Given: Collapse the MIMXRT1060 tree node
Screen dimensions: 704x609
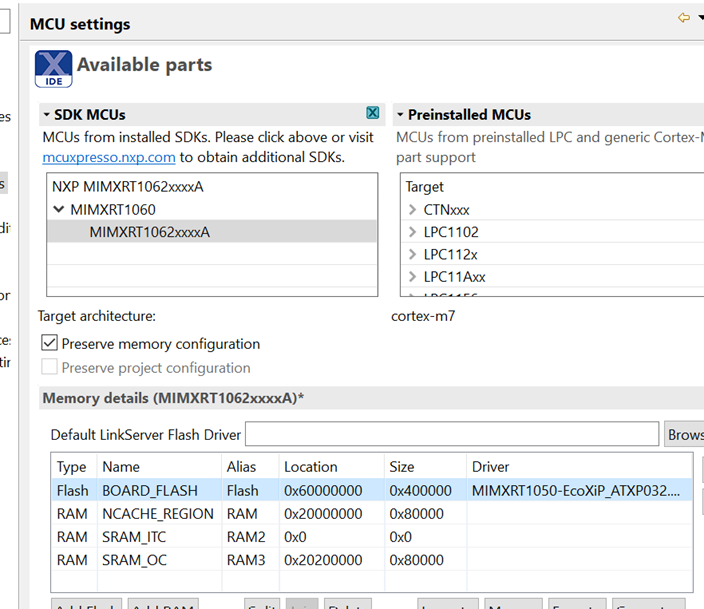Looking at the screenshot, I should point(59,210).
